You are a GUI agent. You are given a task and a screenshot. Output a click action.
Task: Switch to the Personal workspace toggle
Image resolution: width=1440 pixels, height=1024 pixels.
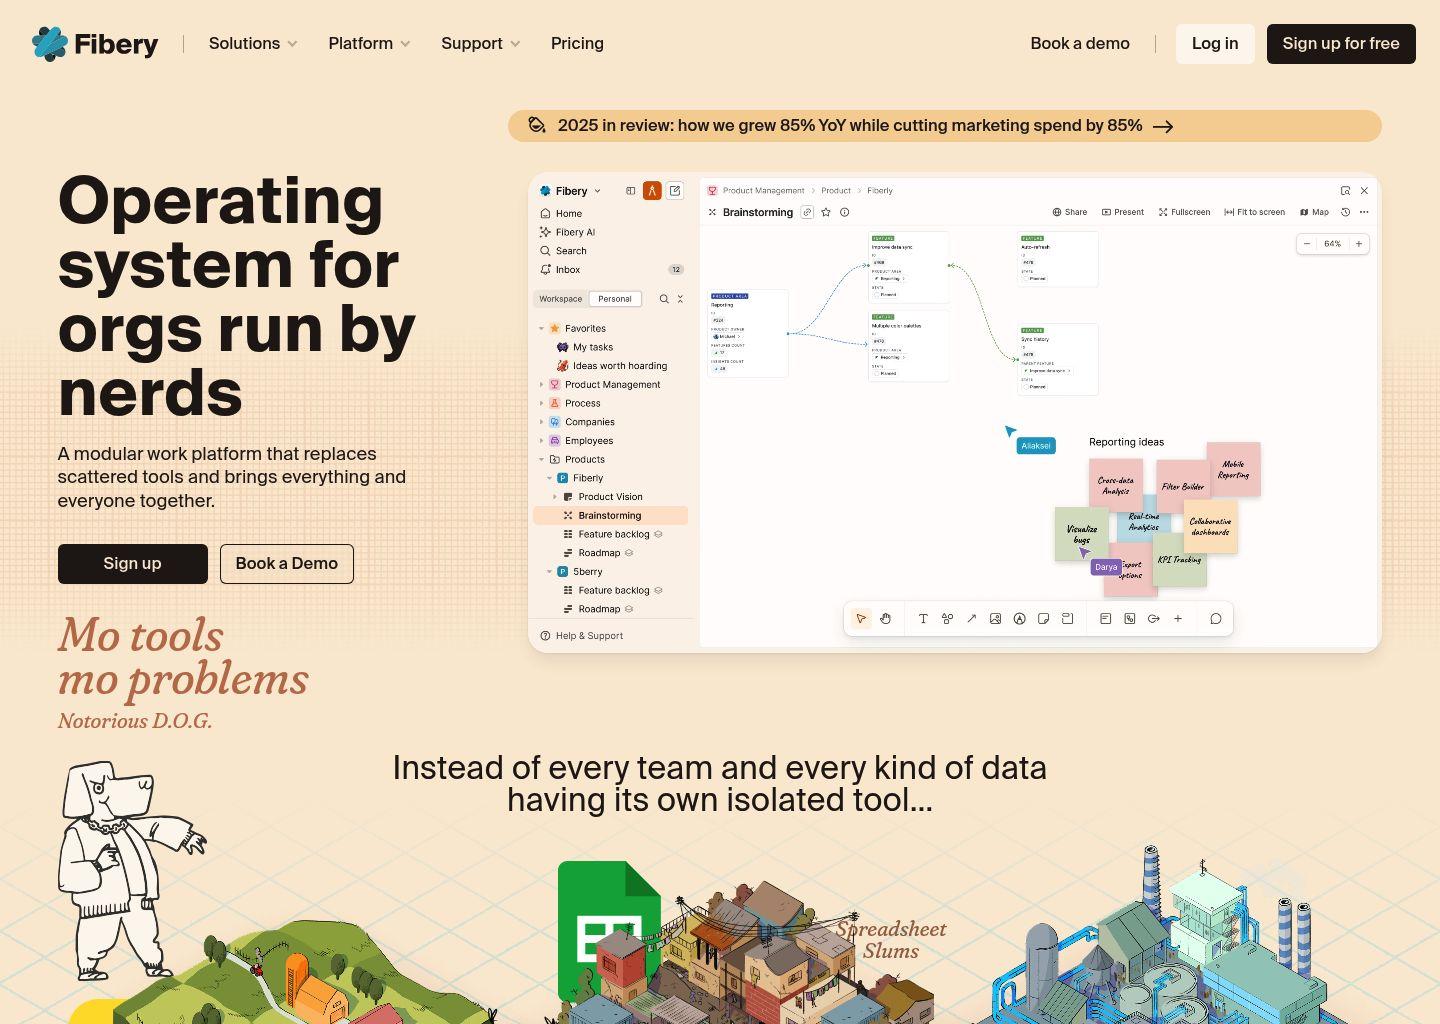[x=614, y=299]
